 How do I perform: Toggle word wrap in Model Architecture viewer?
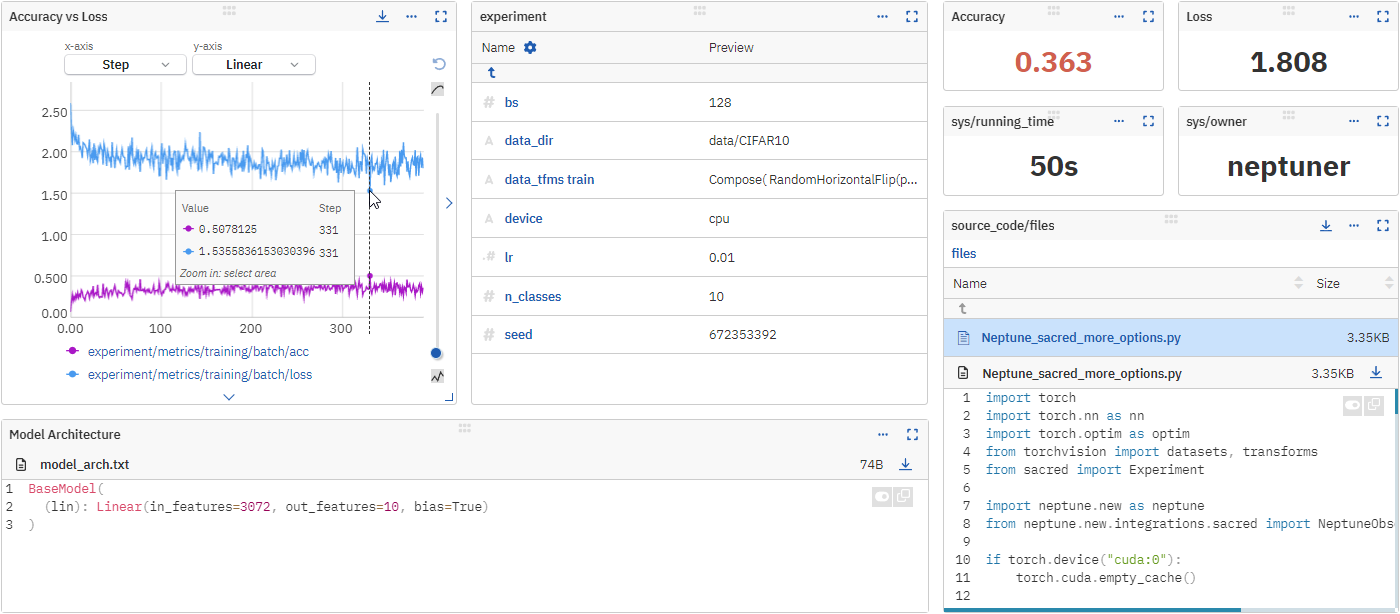[x=881, y=496]
